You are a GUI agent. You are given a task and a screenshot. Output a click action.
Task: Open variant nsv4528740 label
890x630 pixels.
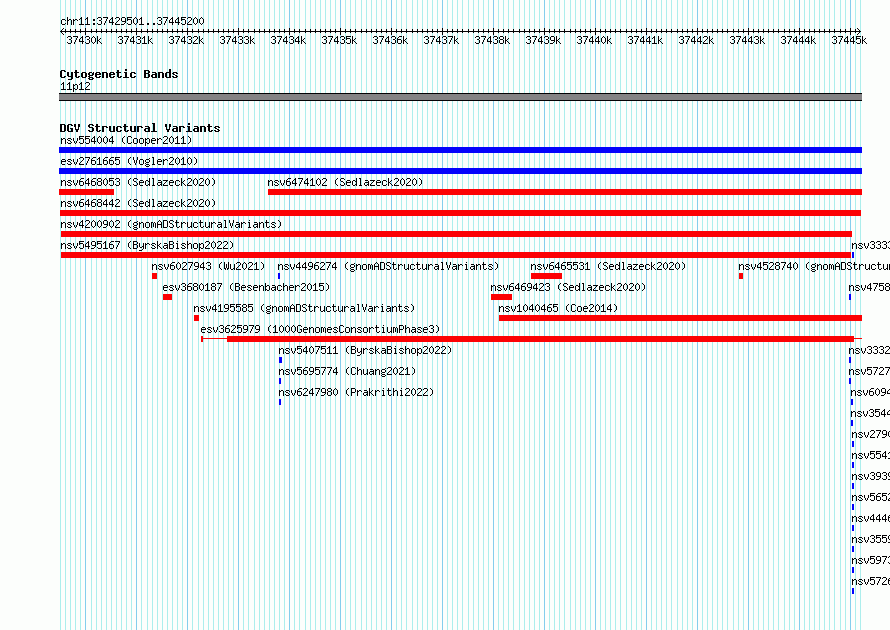pyautogui.click(x=814, y=266)
